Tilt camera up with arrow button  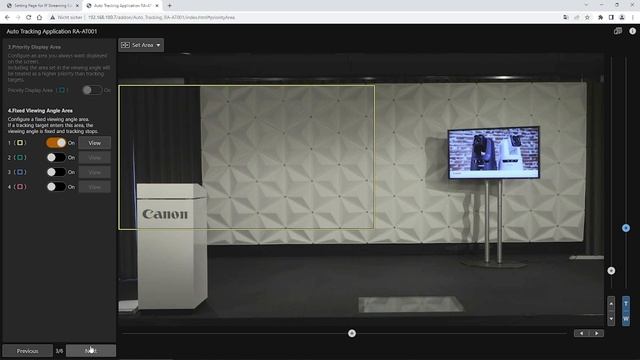click(x=611, y=304)
